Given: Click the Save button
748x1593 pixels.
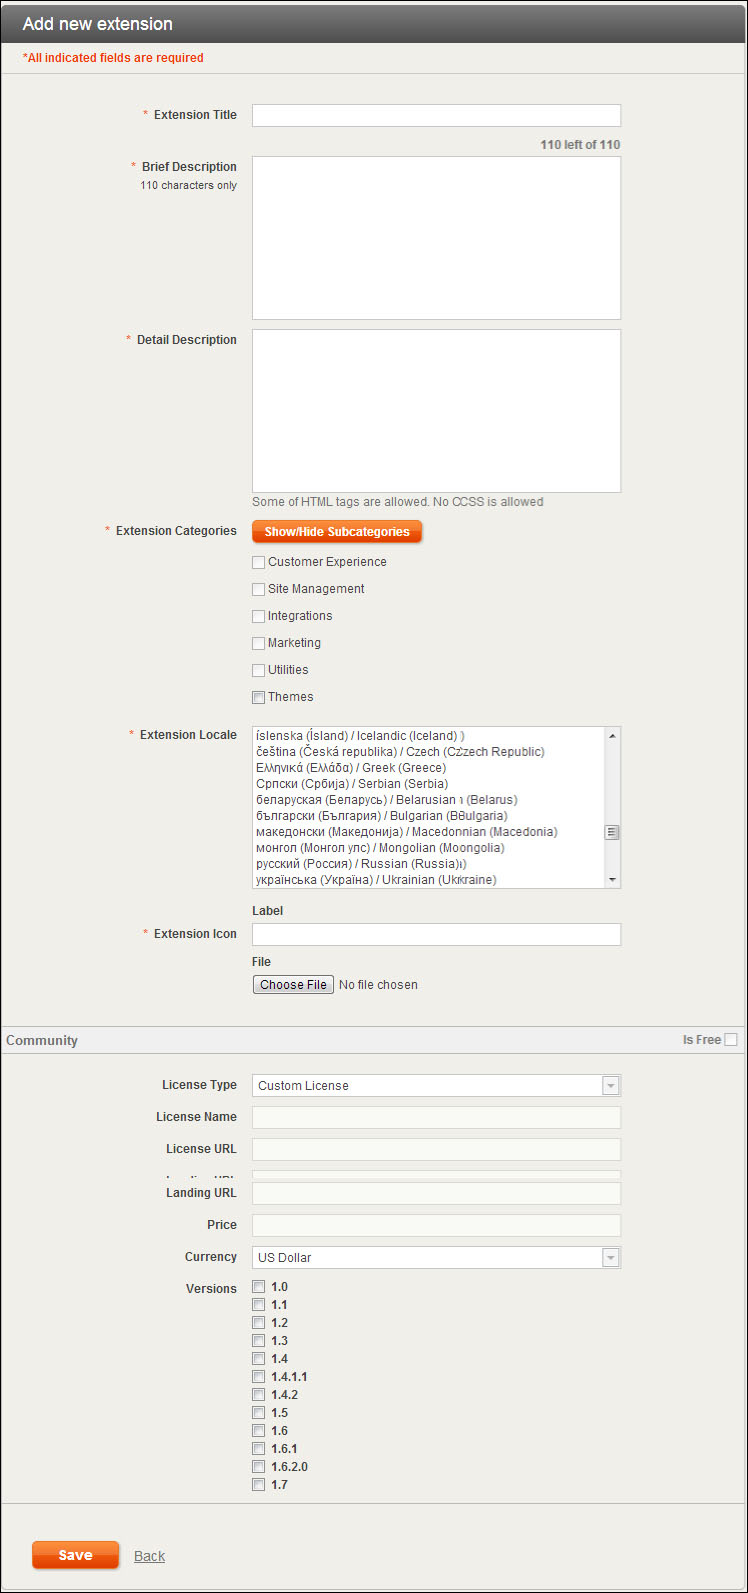Looking at the screenshot, I should click(x=75, y=1555).
